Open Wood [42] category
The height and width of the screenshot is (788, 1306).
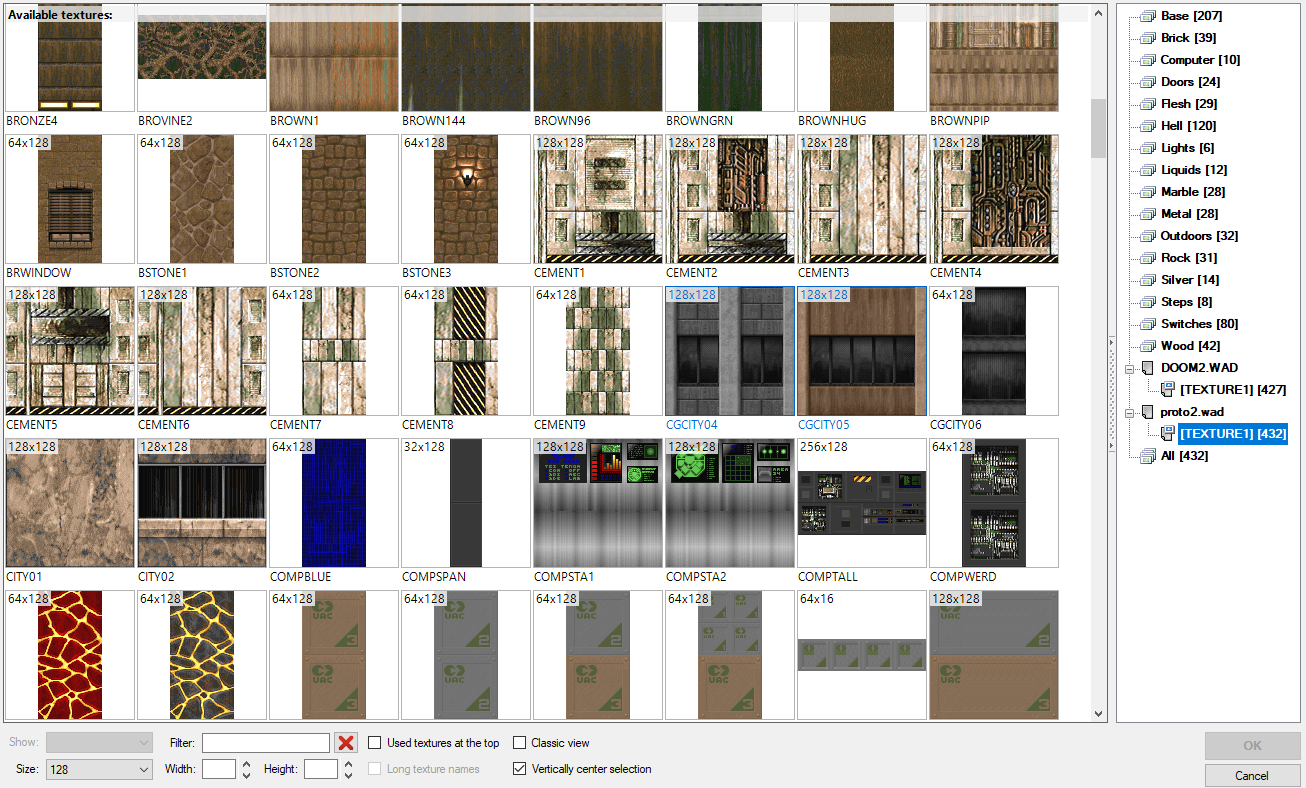coord(1190,346)
